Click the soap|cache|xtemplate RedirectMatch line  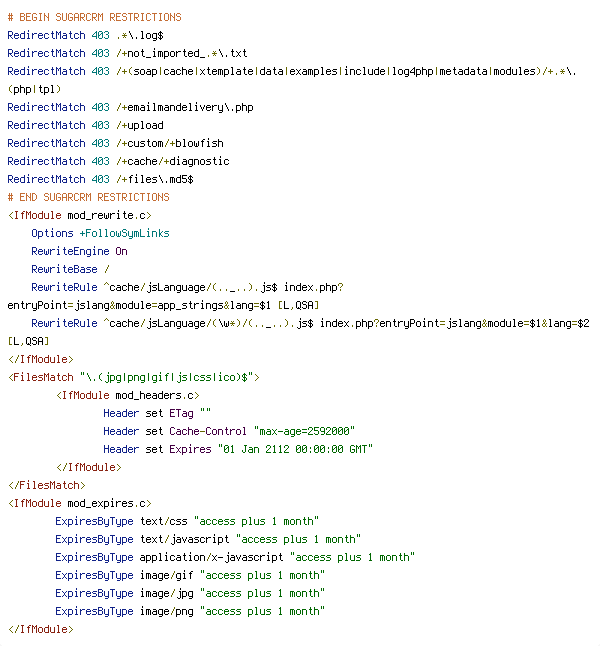(292, 71)
